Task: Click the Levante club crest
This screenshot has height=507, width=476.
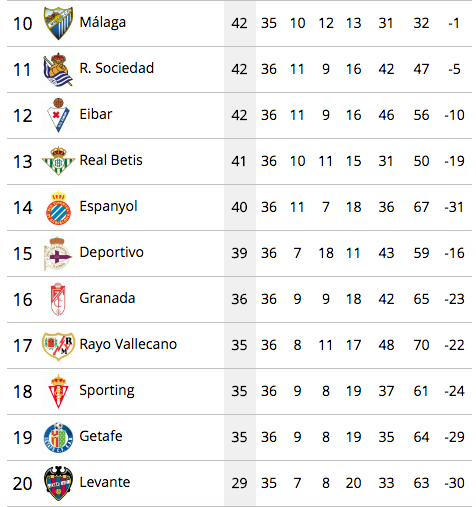Action: 58,483
